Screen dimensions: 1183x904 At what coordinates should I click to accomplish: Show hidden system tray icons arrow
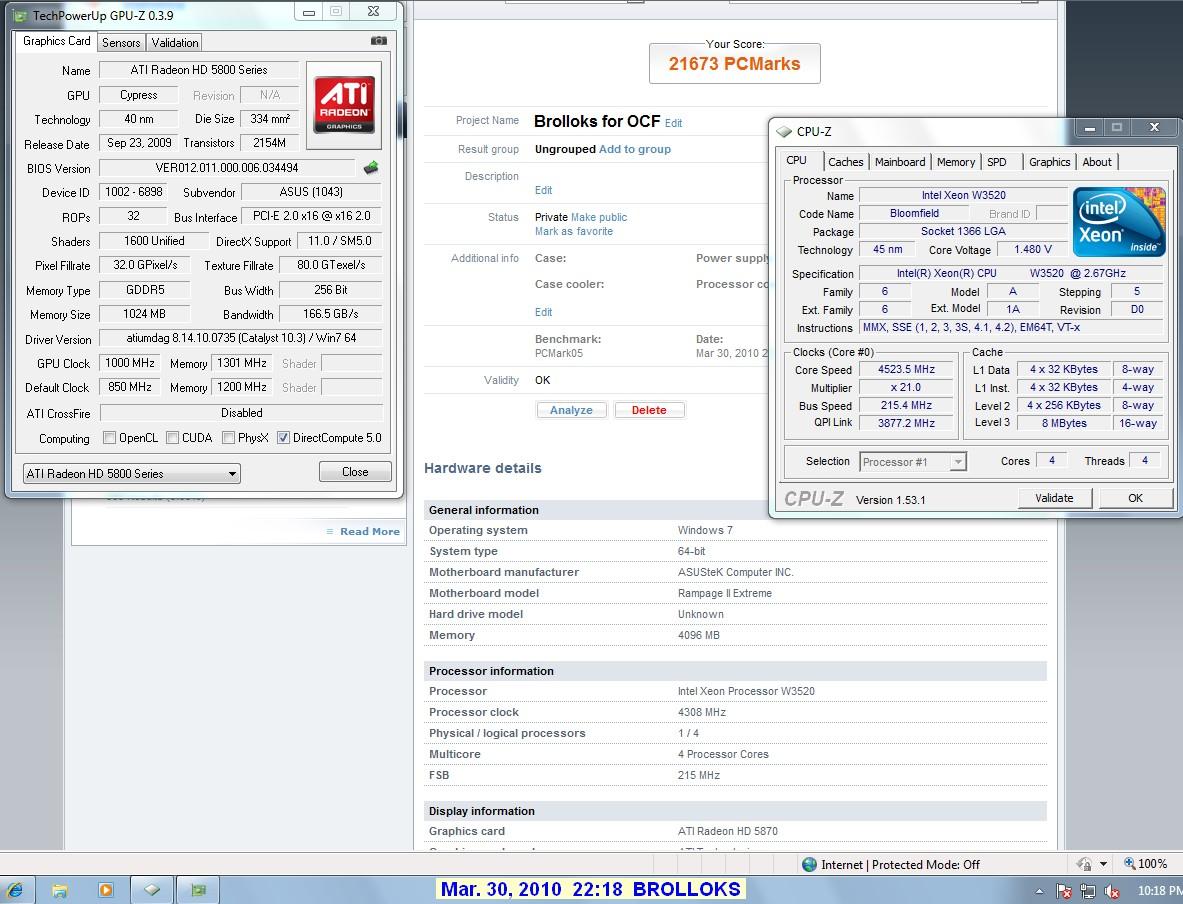(x=1039, y=892)
